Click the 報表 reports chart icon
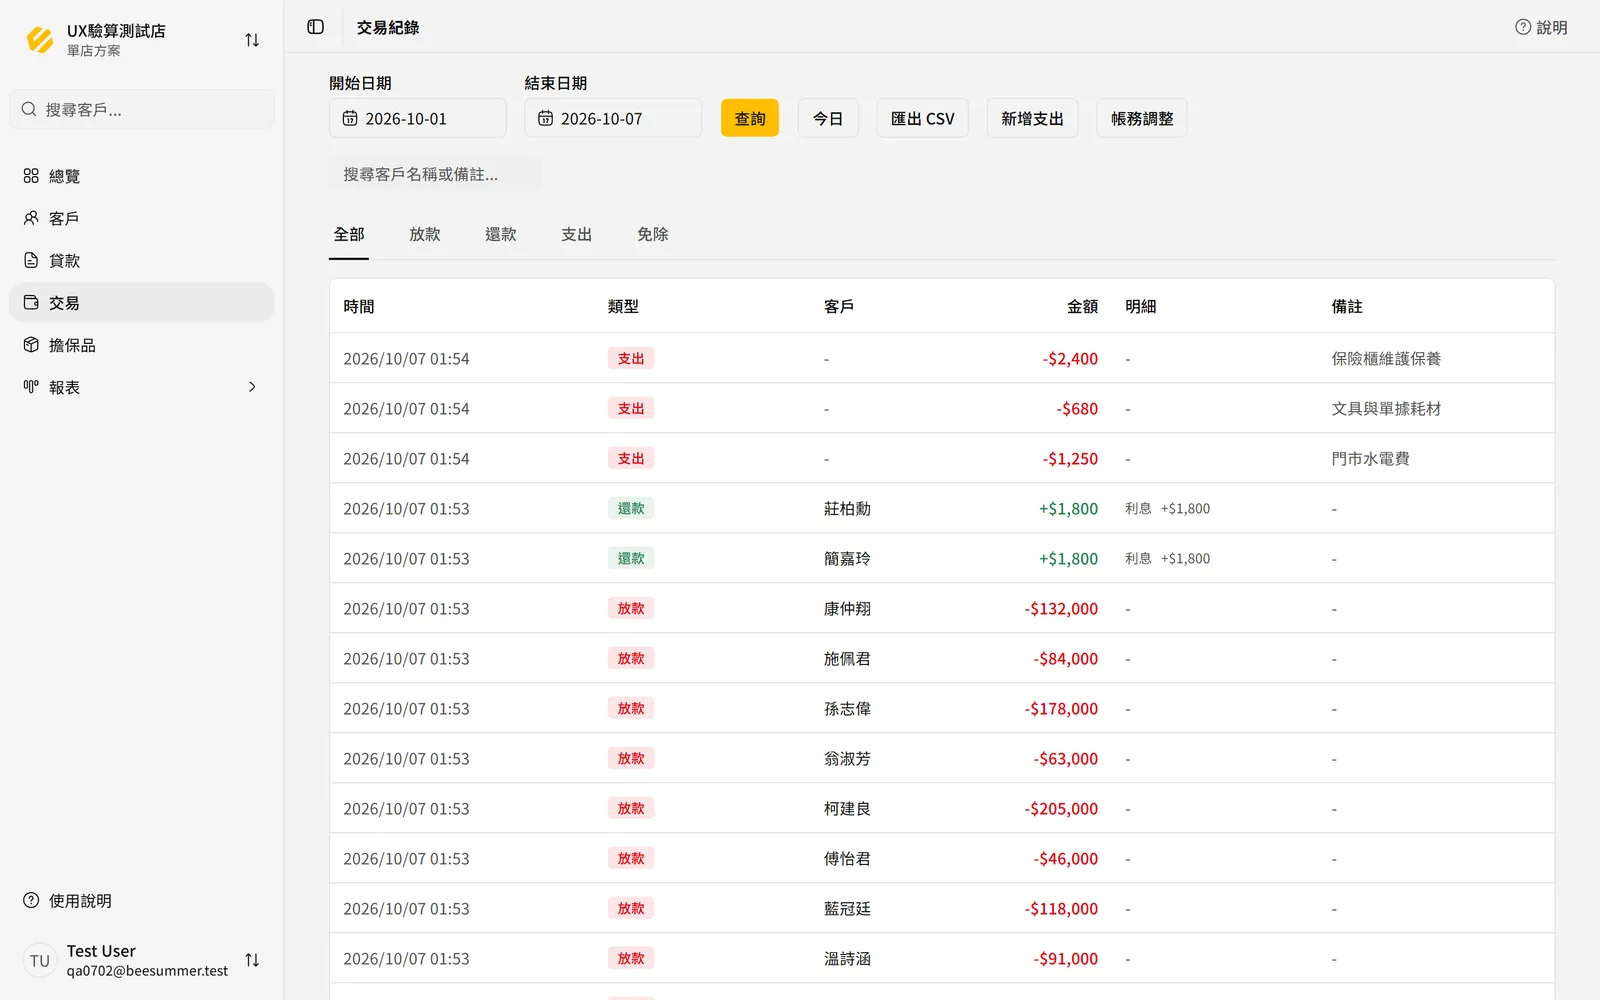1600x1000 pixels. point(31,387)
